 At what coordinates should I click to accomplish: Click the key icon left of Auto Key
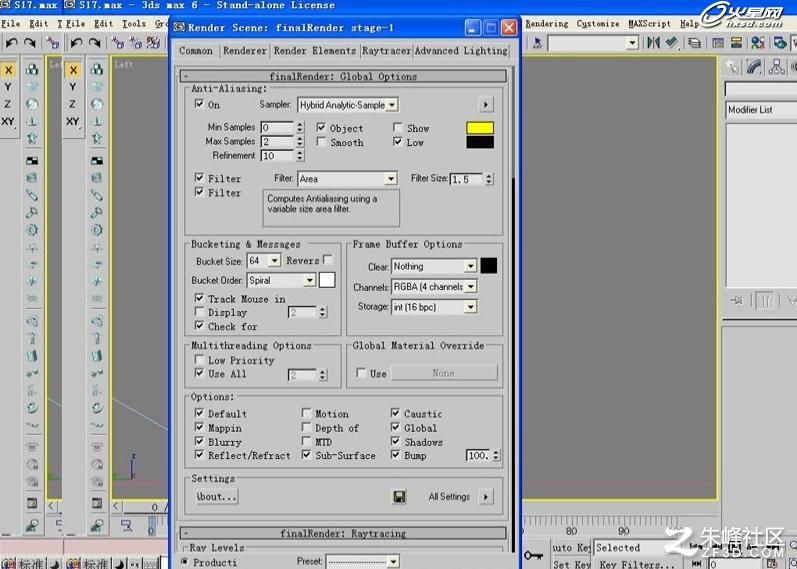pos(534,555)
